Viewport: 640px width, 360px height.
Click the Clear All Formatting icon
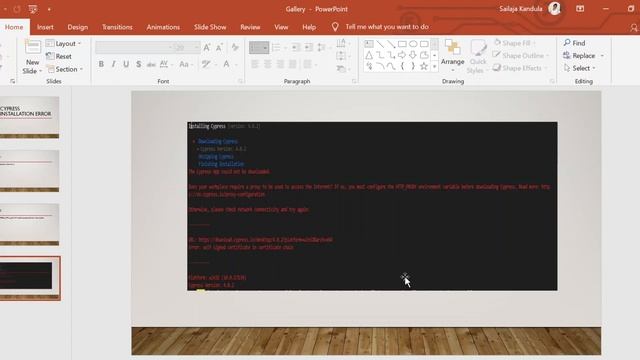235,47
